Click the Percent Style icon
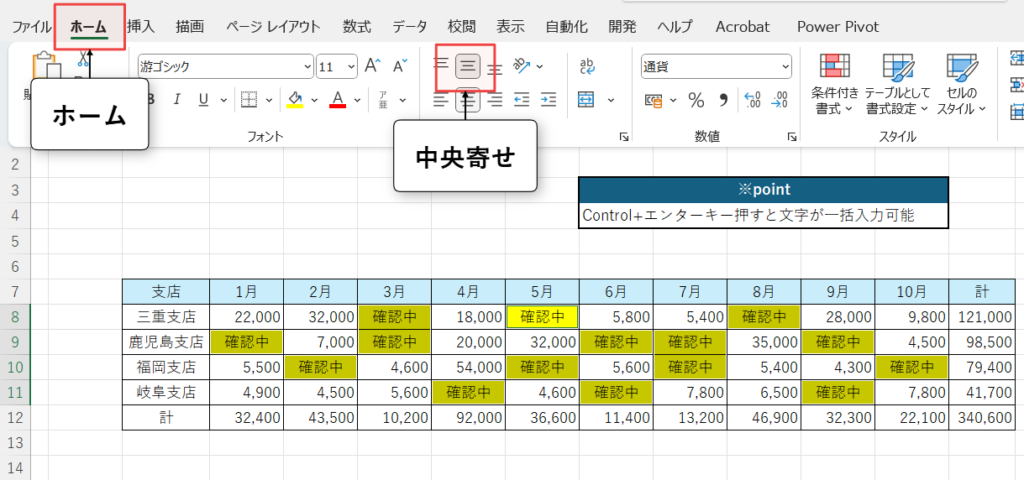Viewport: 1024px width, 480px height. (696, 100)
